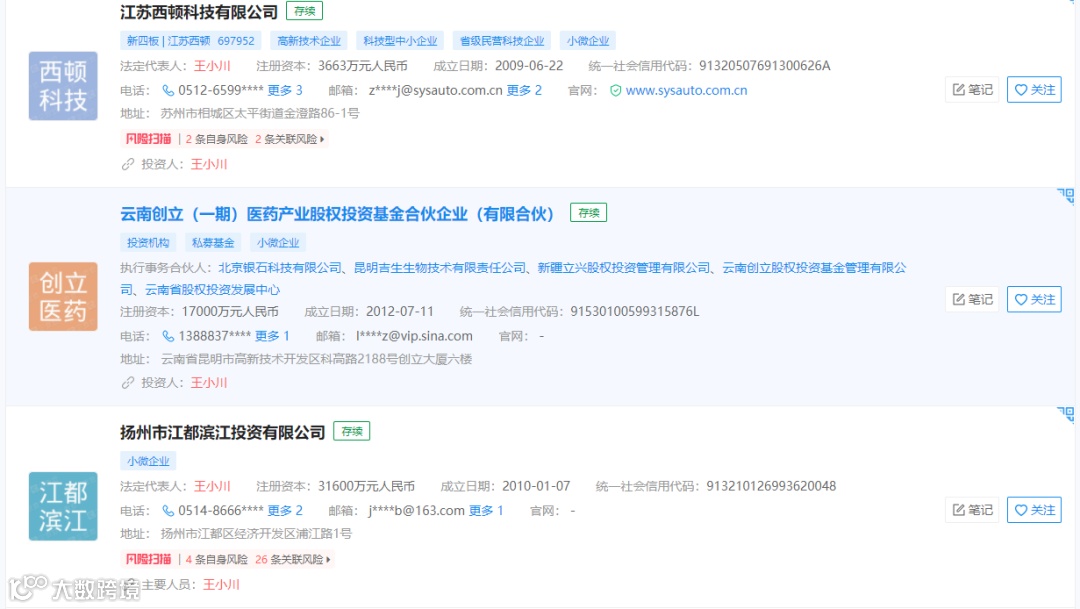View 2 条自身风险 of 江苏西顿
The height and width of the screenshot is (609, 1080).
[x=216, y=139]
